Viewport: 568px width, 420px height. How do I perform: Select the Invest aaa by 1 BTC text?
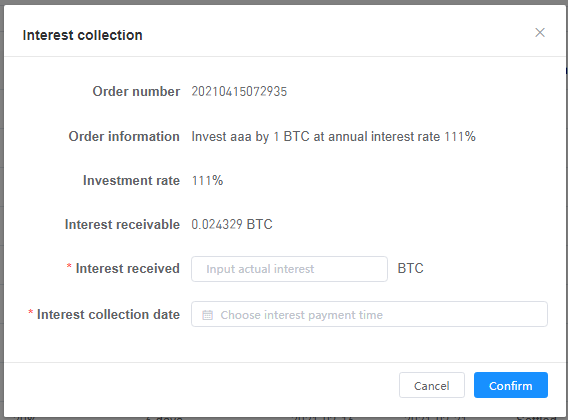[x=250, y=137]
